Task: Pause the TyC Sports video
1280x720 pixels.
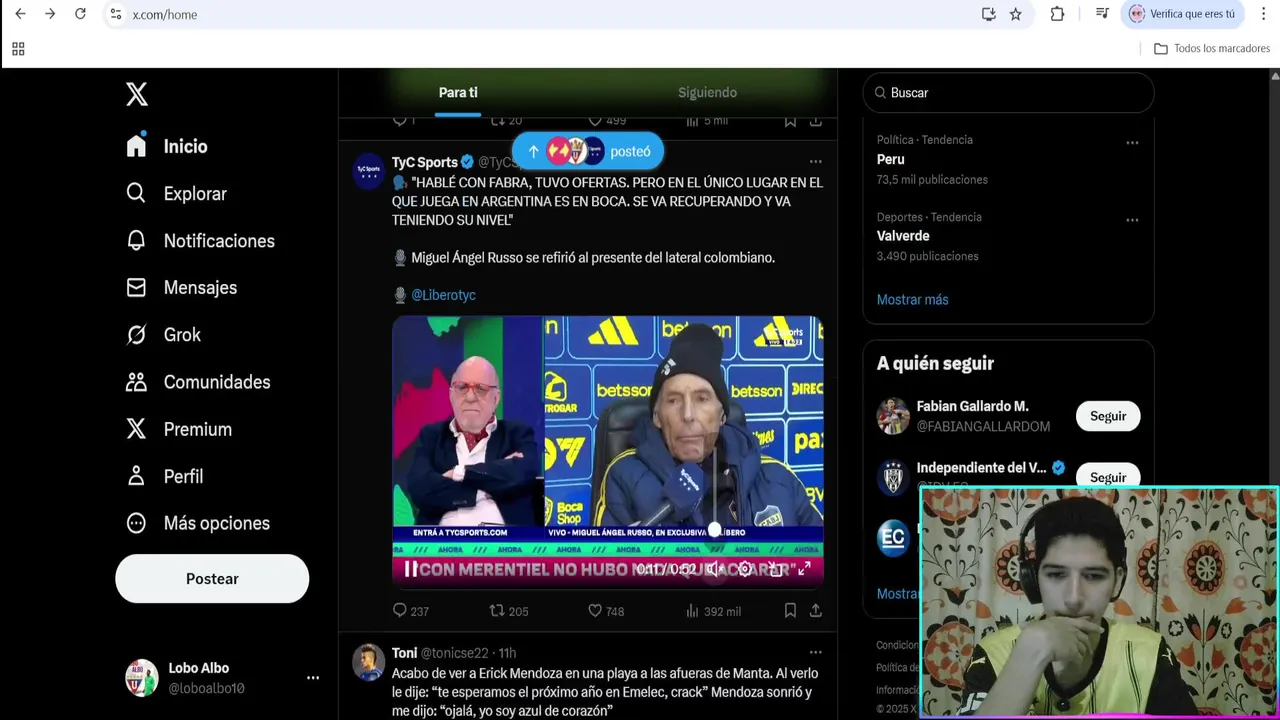Action: pyautogui.click(x=411, y=569)
